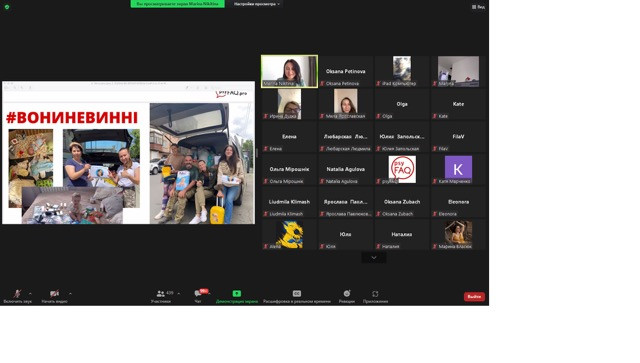Open the View menu in top right

point(478,7)
